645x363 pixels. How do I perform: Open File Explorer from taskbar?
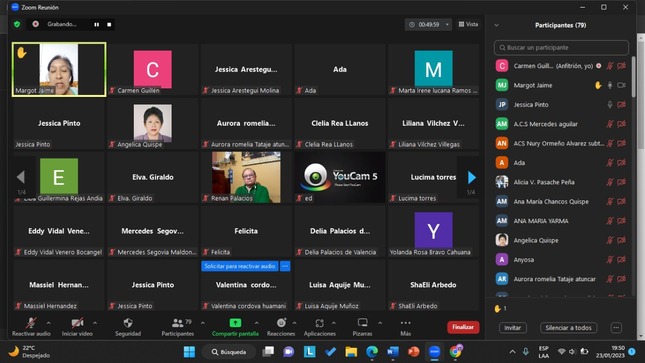(x=351, y=352)
